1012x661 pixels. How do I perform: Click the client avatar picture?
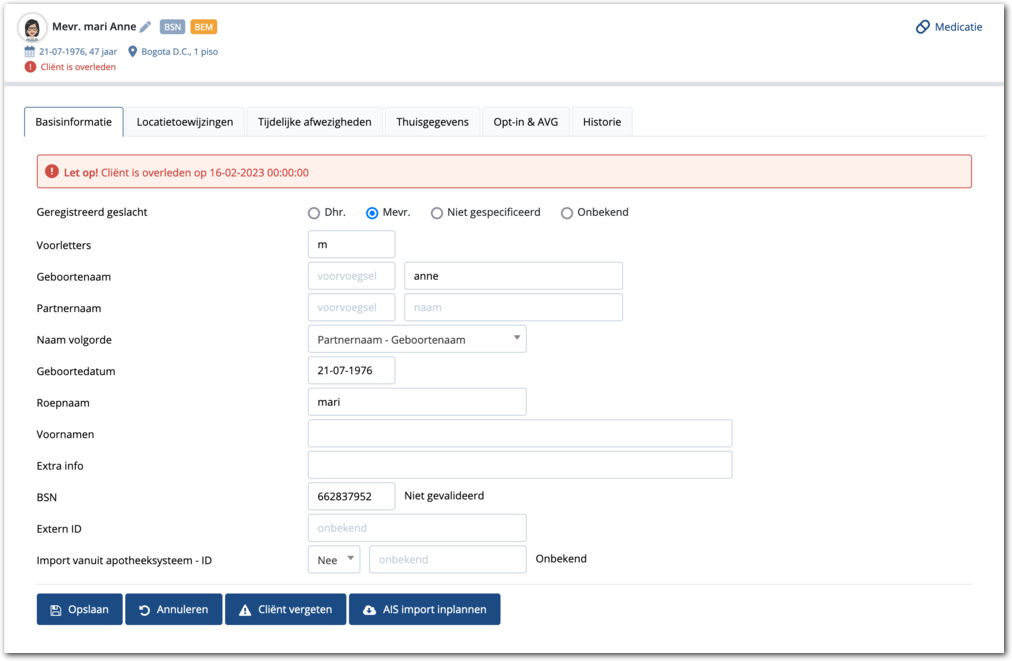(x=33, y=28)
